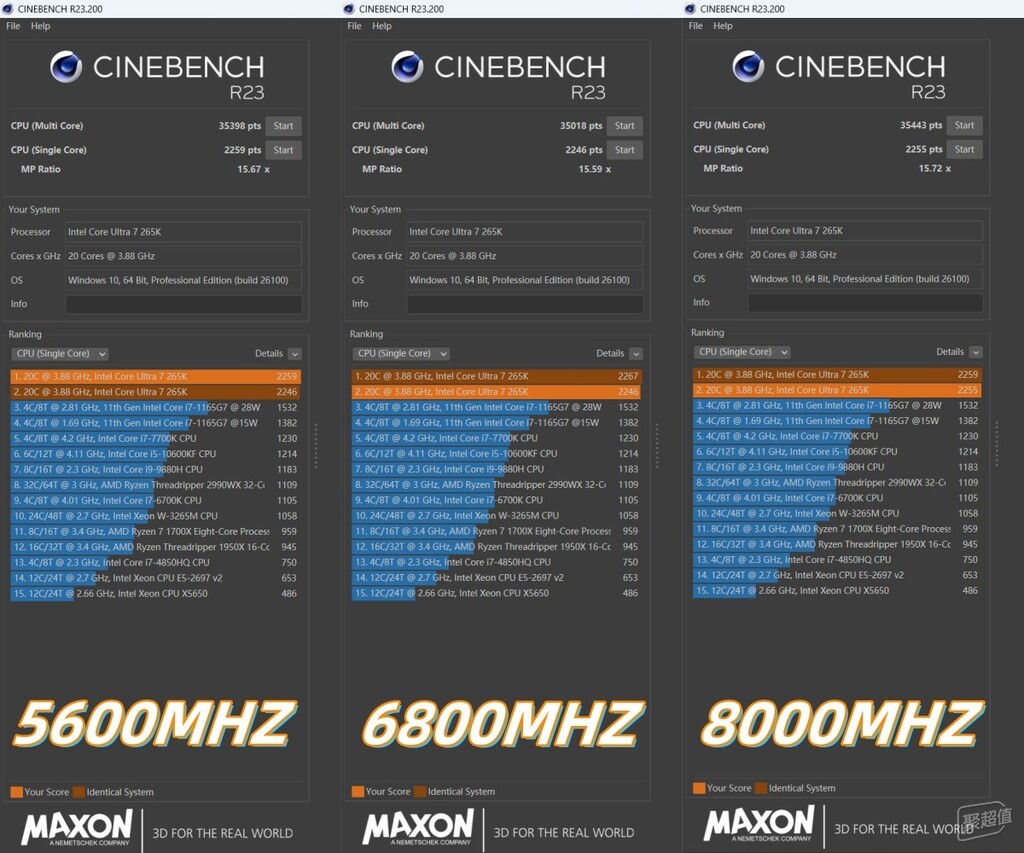Start the Single Core test beside 2255 pts
The width and height of the screenshot is (1024, 853).
(x=965, y=150)
